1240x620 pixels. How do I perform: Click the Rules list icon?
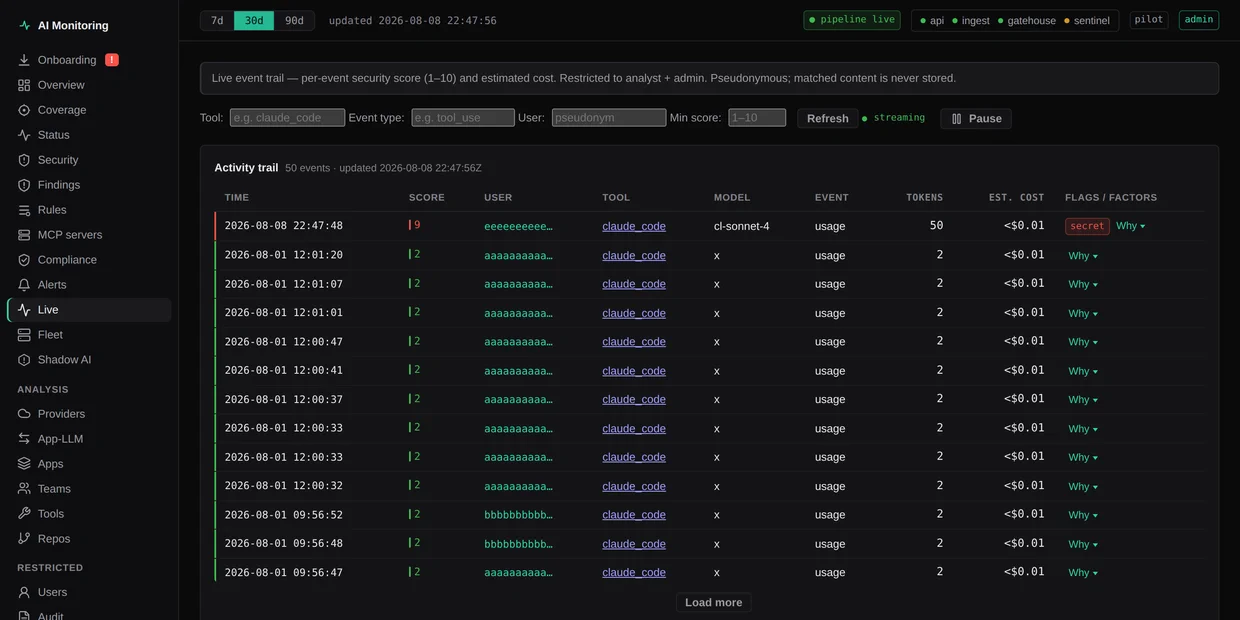tap(24, 210)
